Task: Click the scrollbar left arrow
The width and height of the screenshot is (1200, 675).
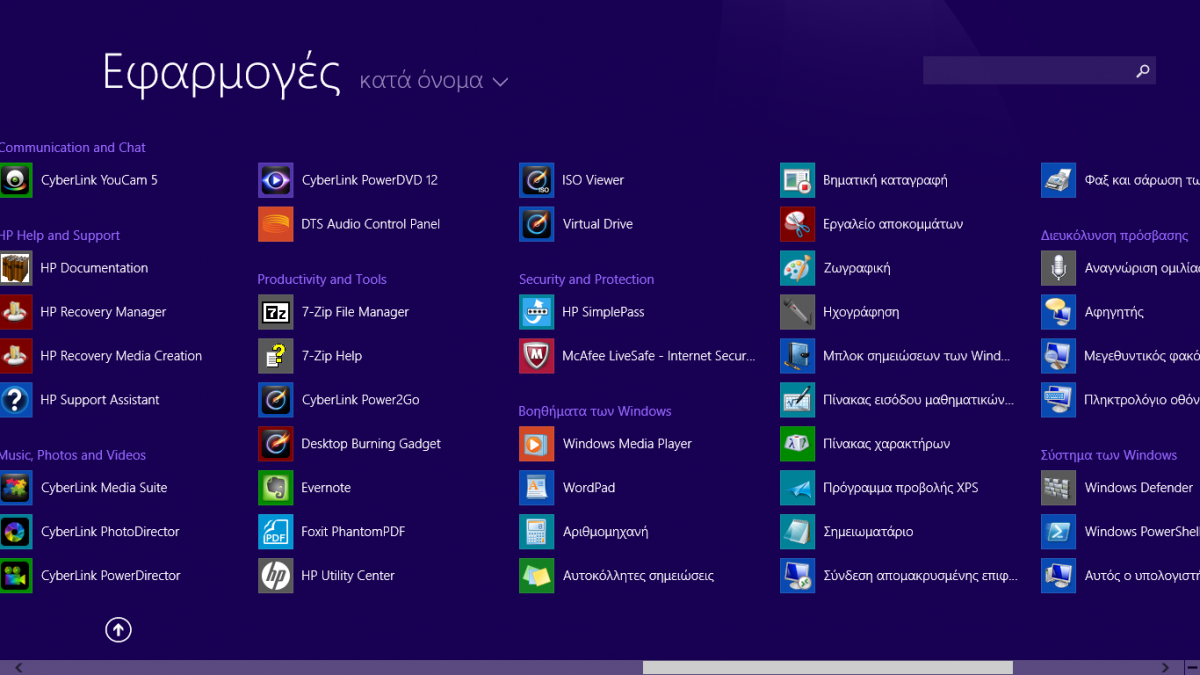Action: click(18, 667)
